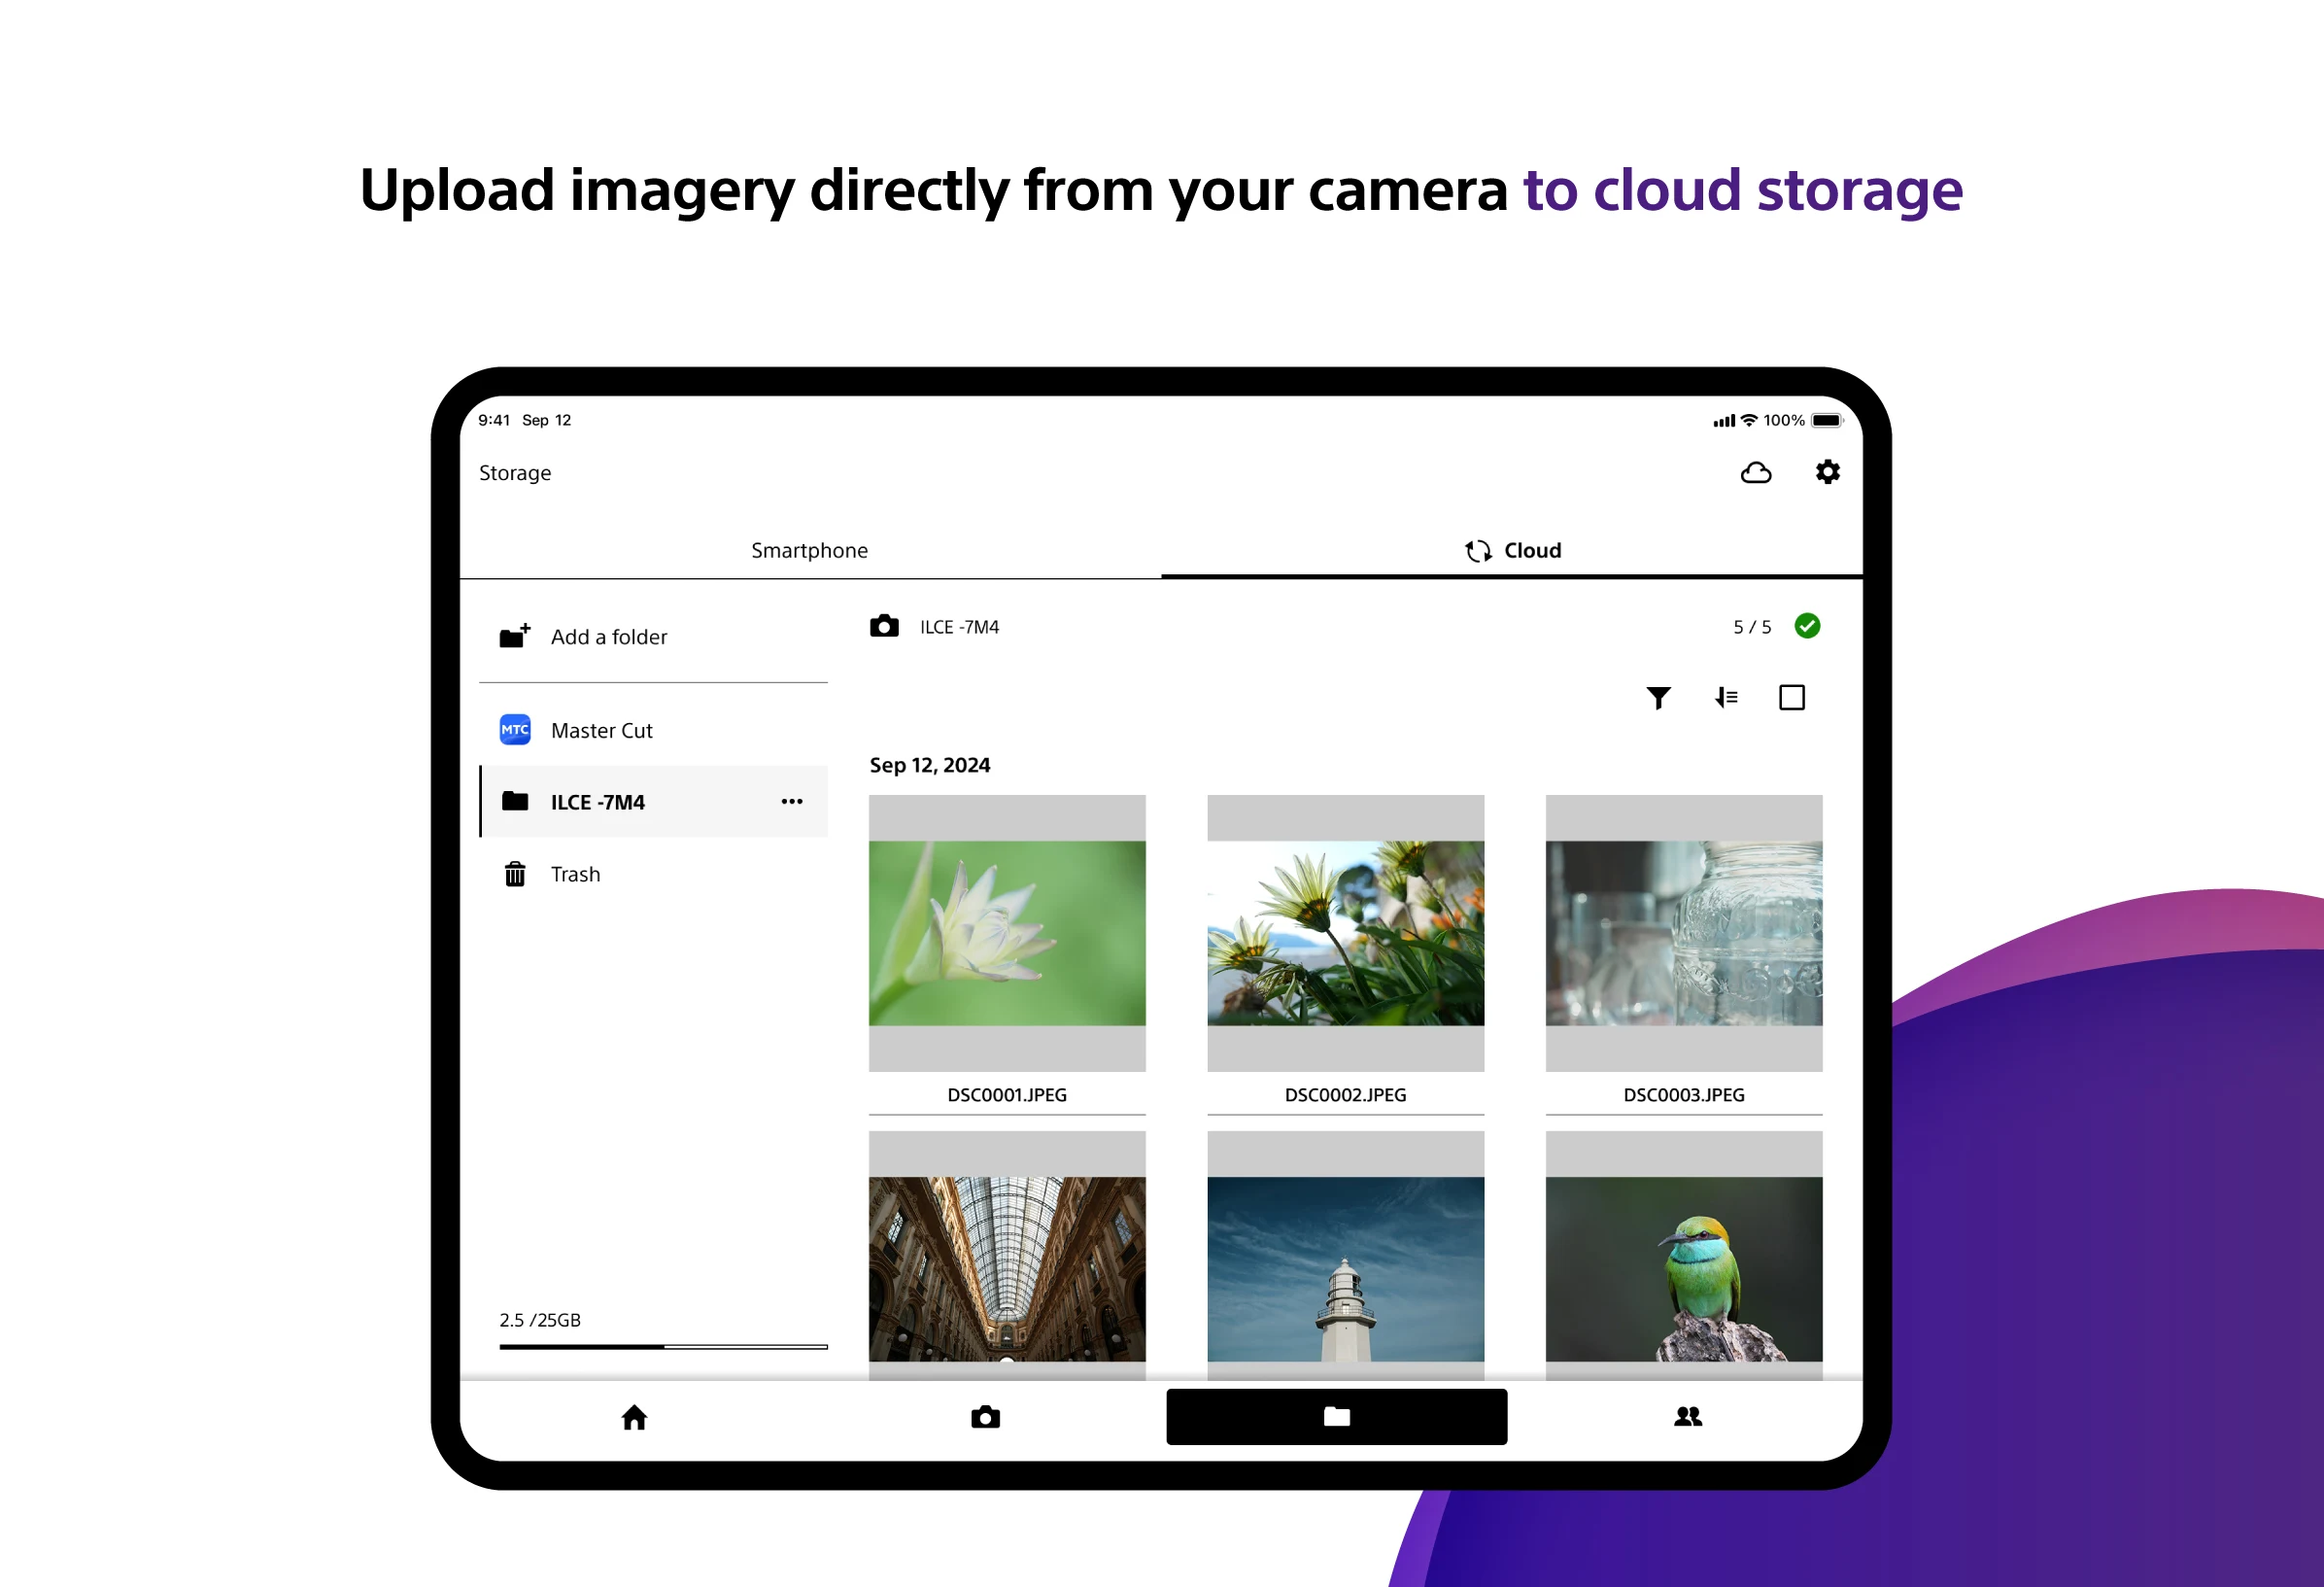Open the Trash folder

click(575, 875)
